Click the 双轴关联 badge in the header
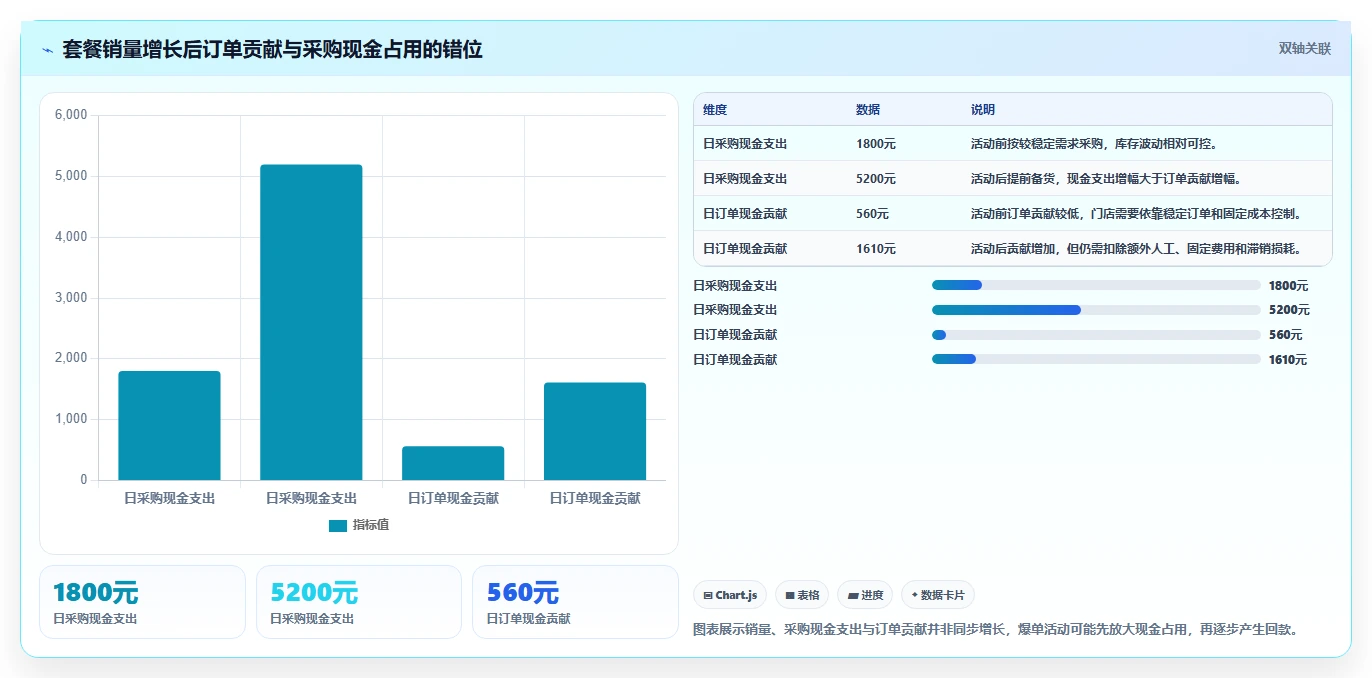This screenshot has width=1372, height=678. click(1305, 48)
